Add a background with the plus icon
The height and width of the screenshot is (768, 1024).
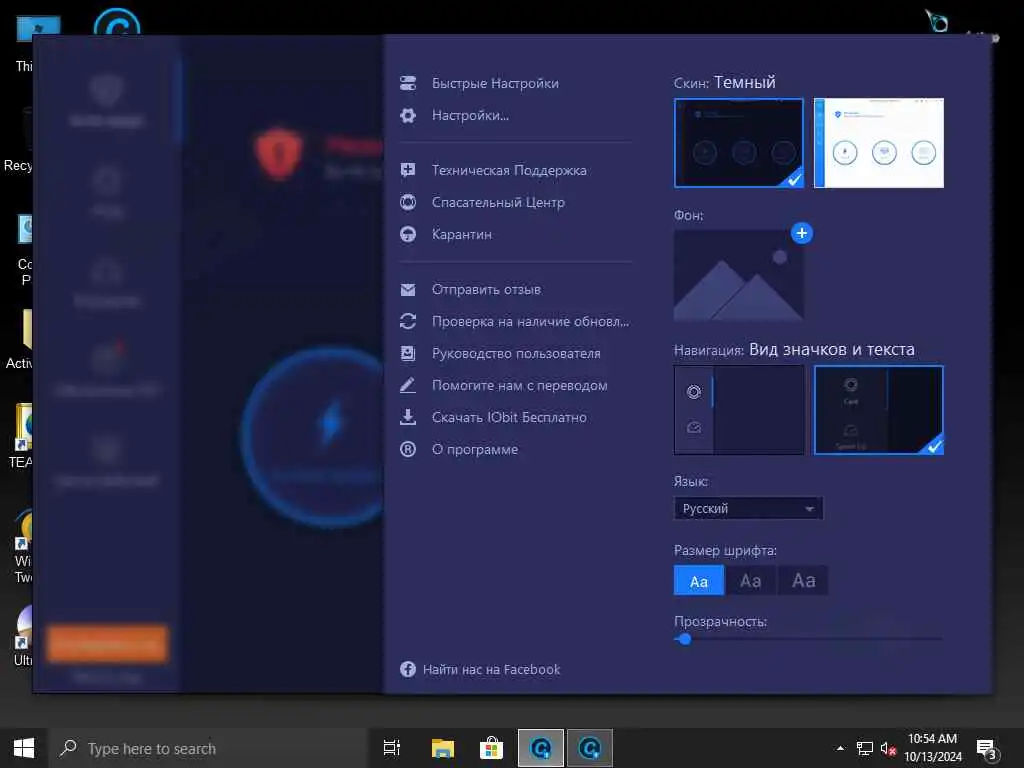tap(801, 233)
